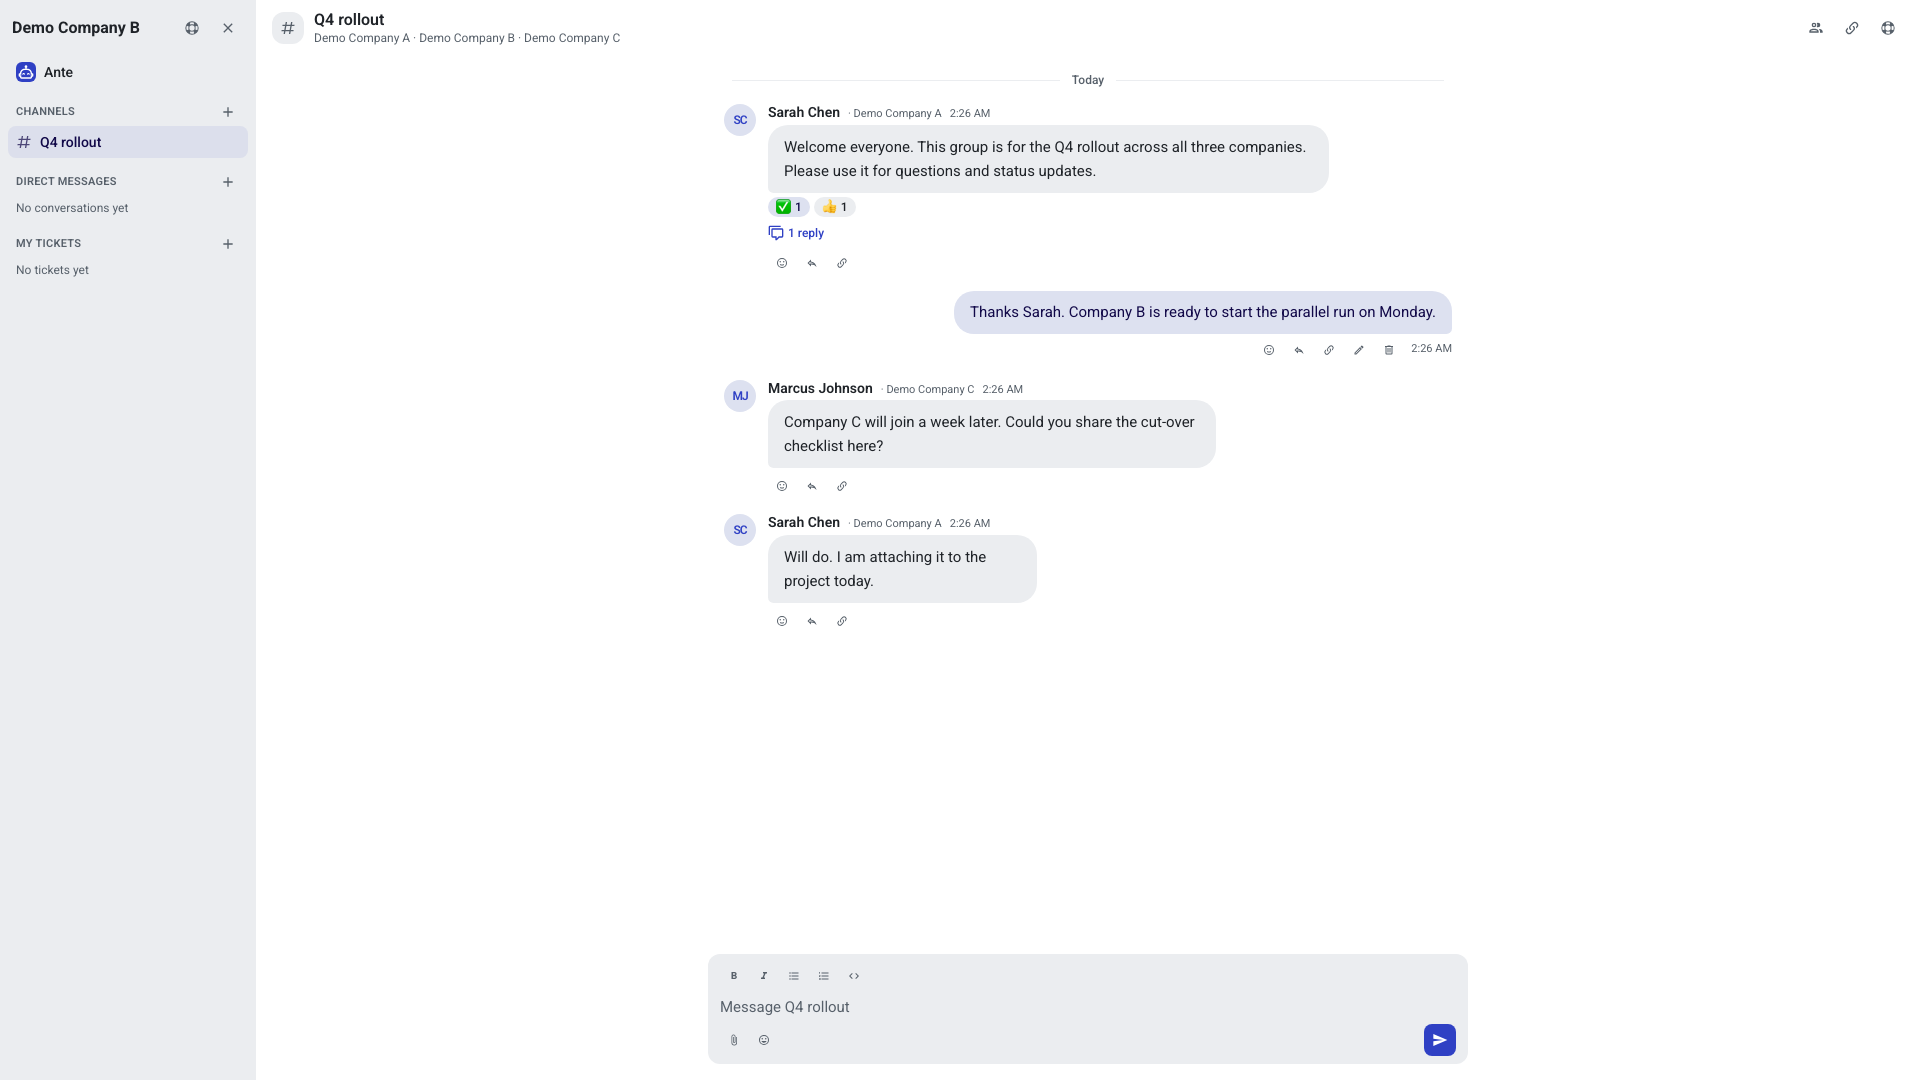
Task: Click the Q4 rollout hash icon in header
Action: pos(288,28)
